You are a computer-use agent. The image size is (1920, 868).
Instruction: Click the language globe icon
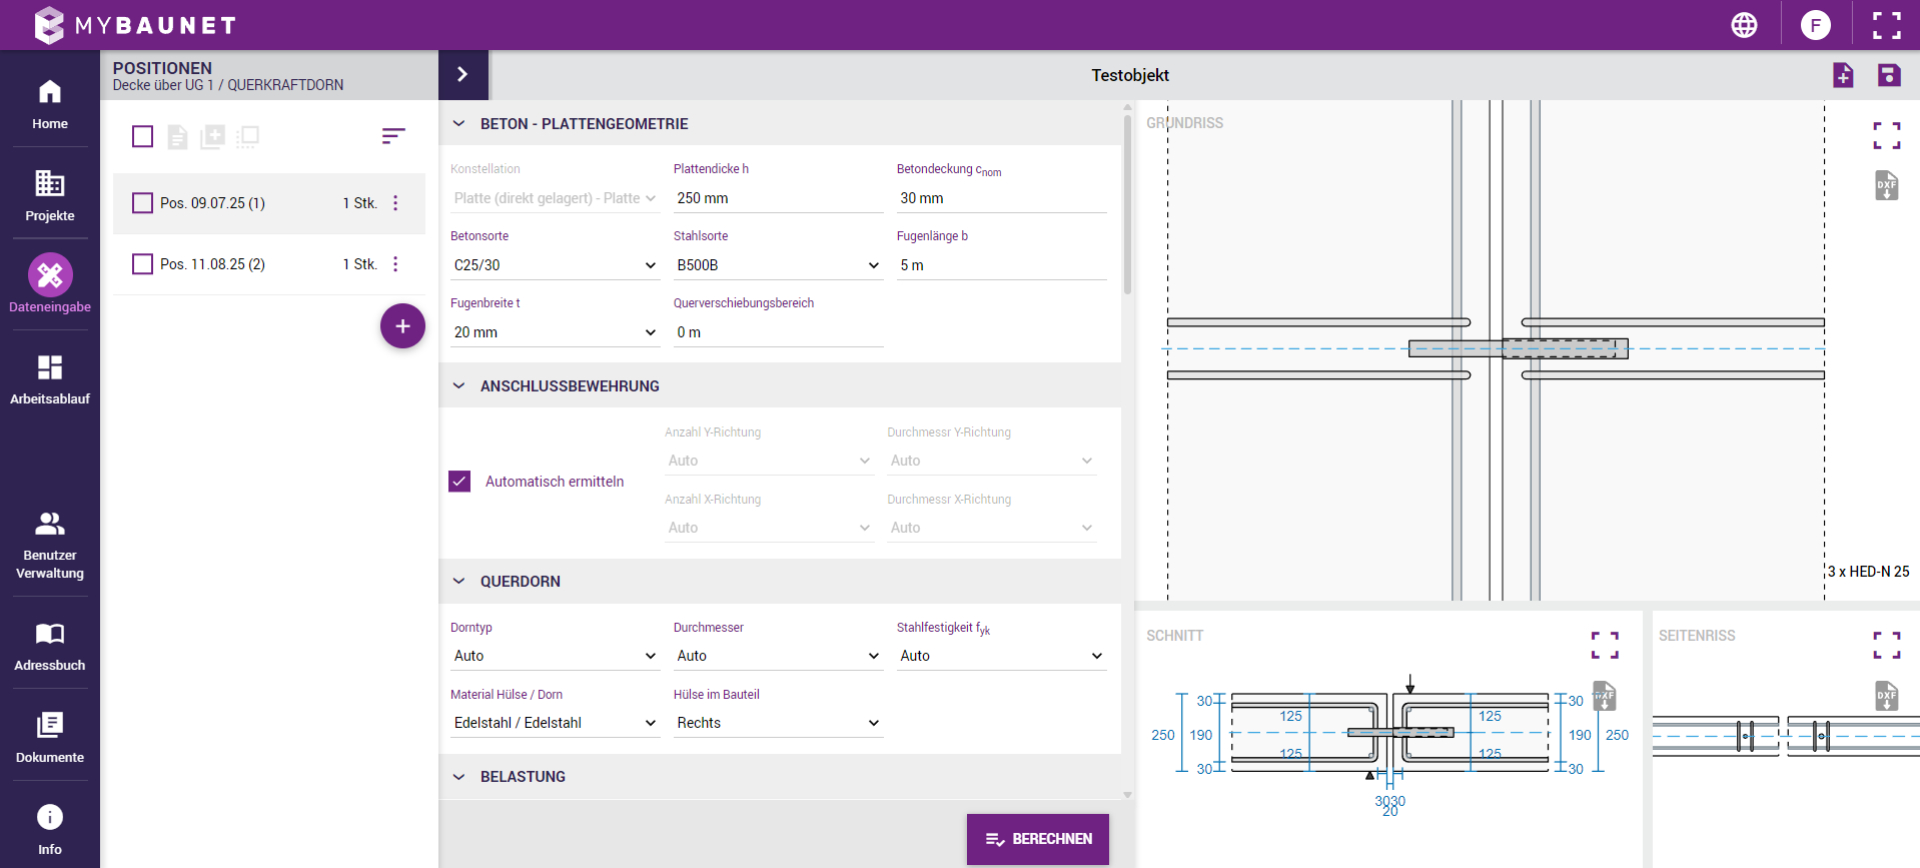point(1744,25)
